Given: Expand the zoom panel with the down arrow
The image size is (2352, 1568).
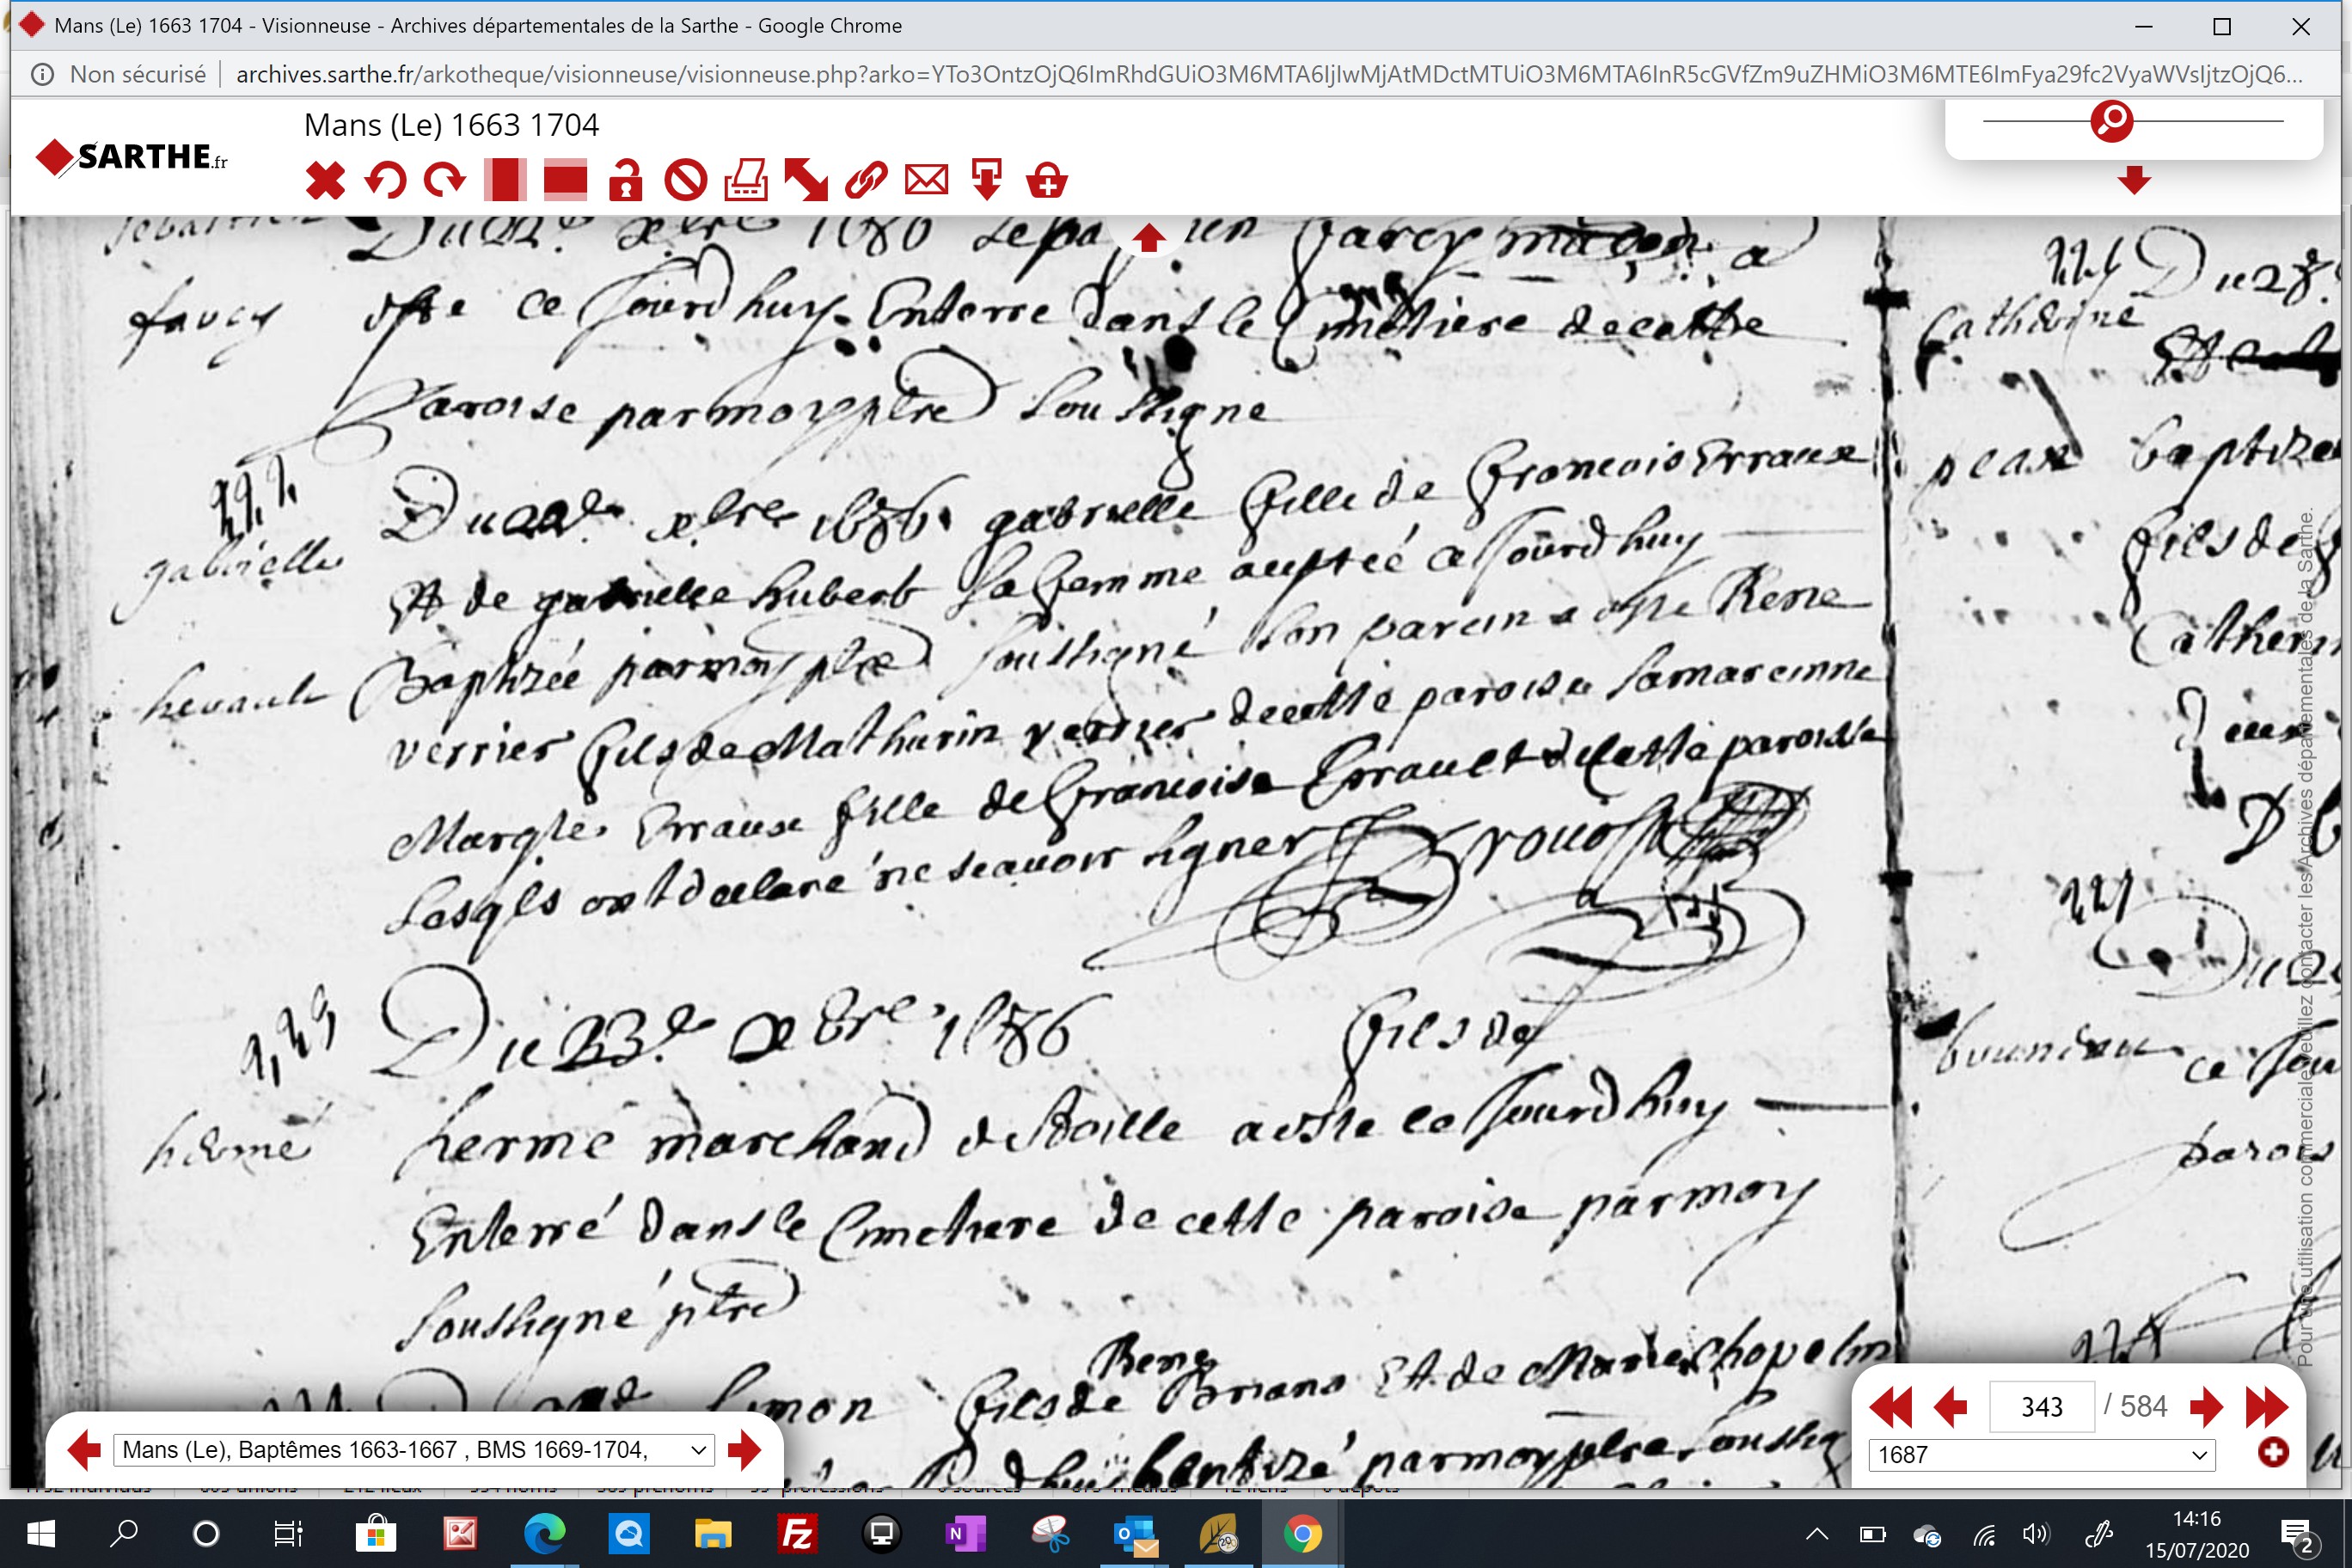Looking at the screenshot, I should (x=2134, y=180).
